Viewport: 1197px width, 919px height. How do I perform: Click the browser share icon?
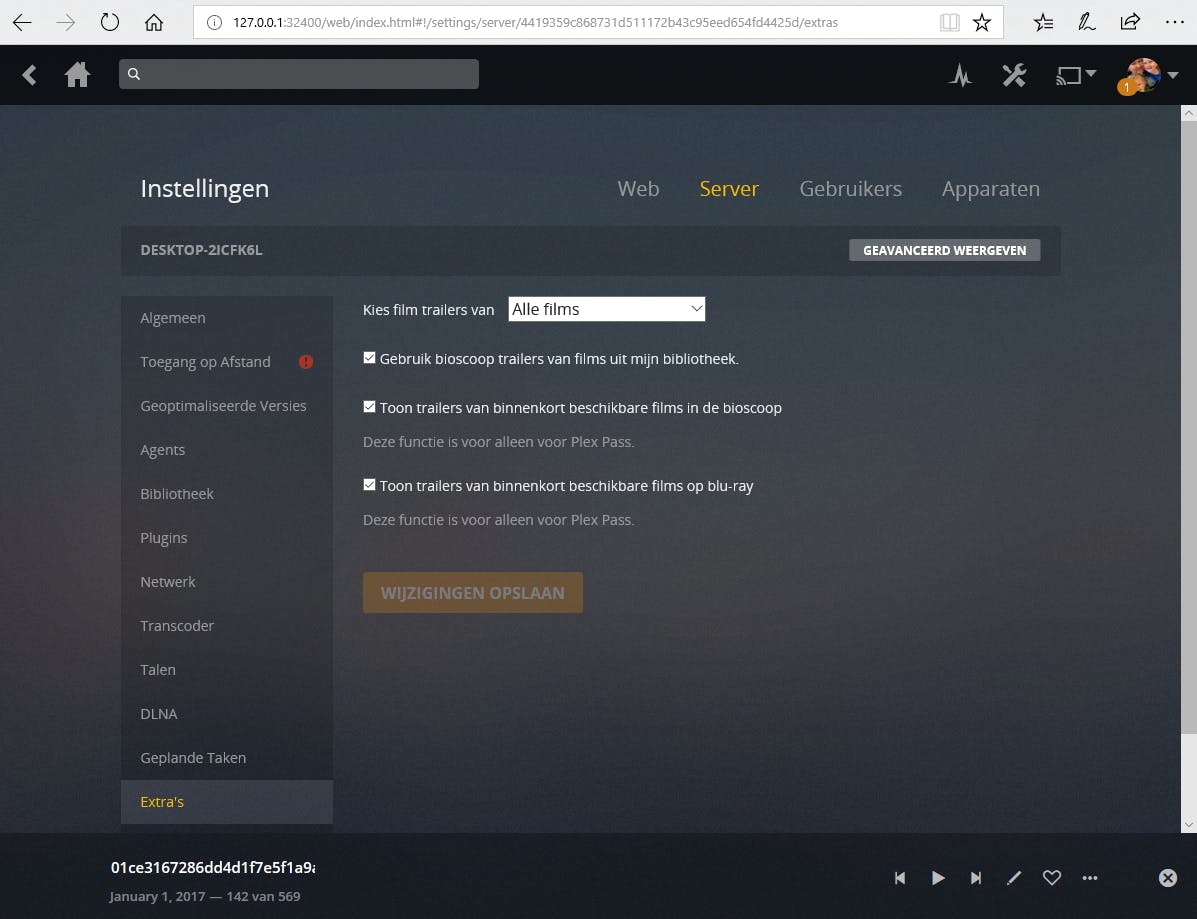pyautogui.click(x=1131, y=22)
